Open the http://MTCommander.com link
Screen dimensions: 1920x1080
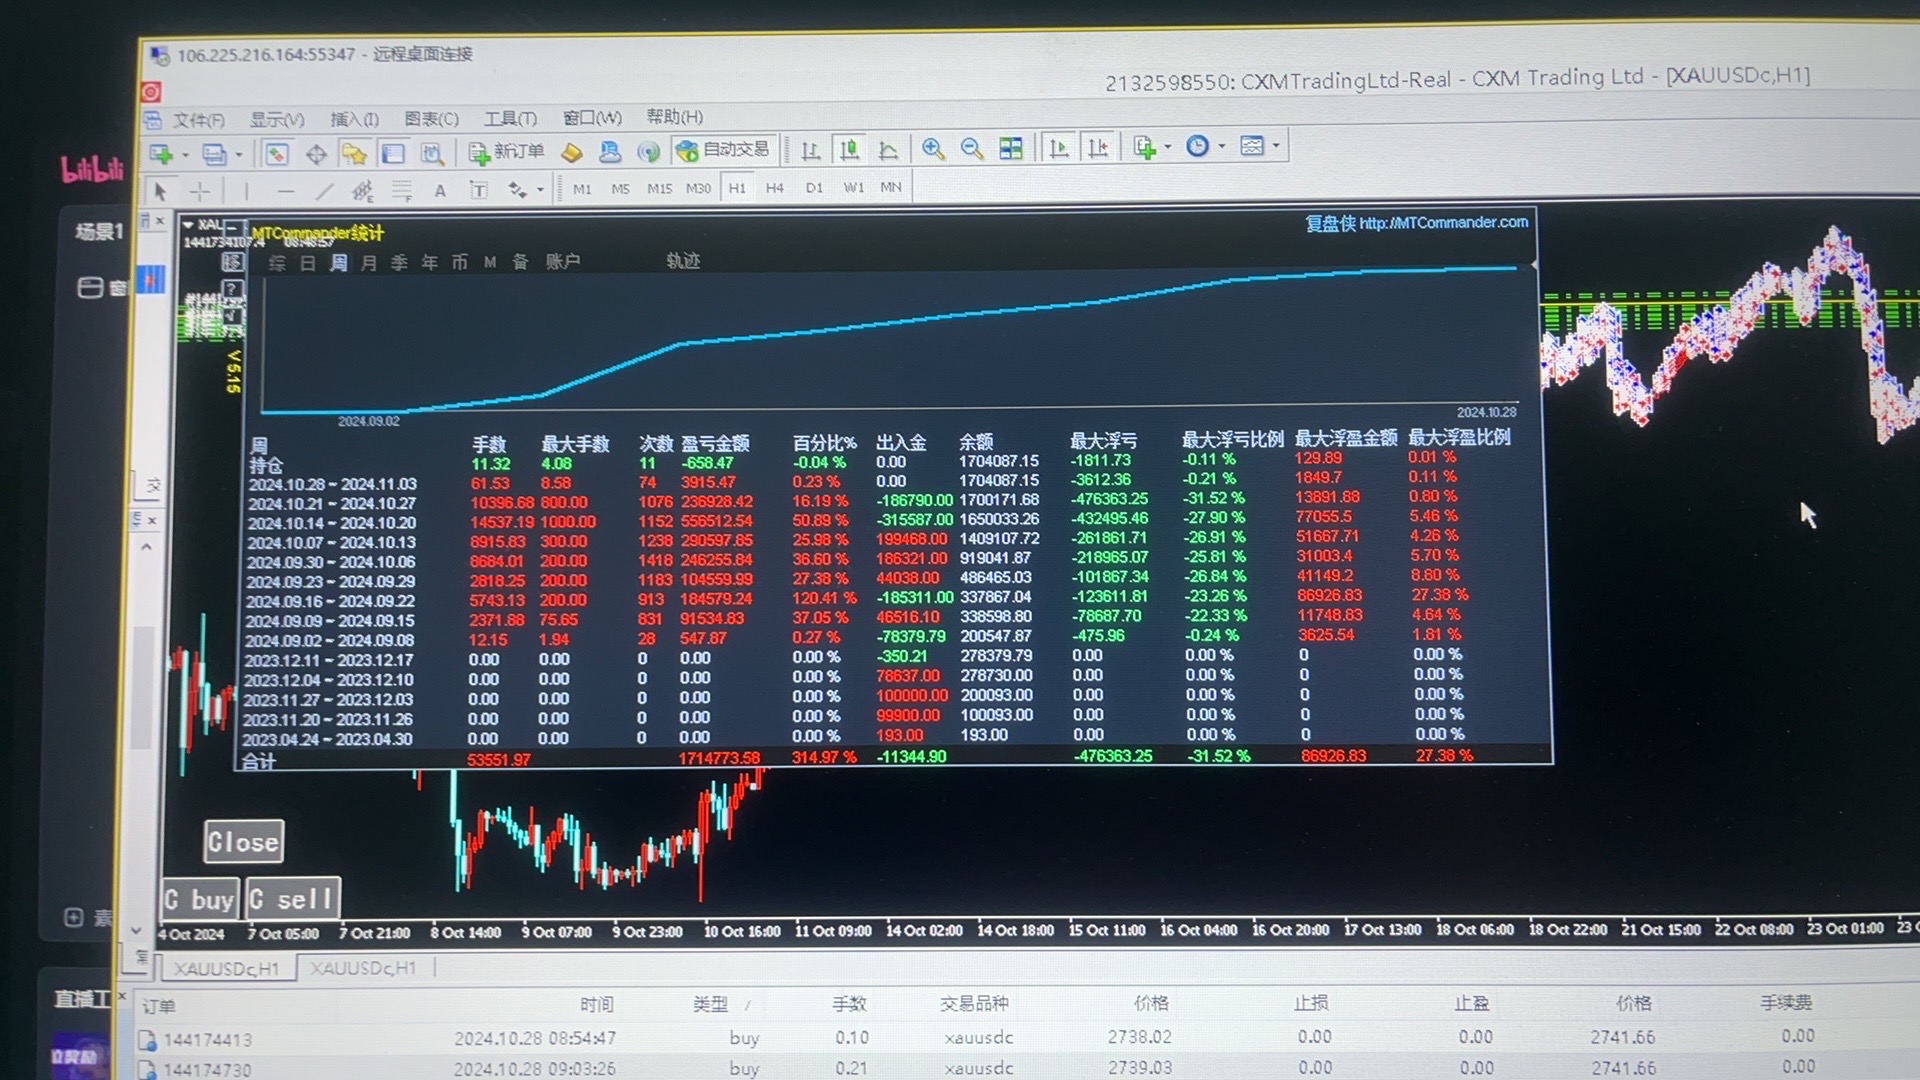coord(1443,222)
